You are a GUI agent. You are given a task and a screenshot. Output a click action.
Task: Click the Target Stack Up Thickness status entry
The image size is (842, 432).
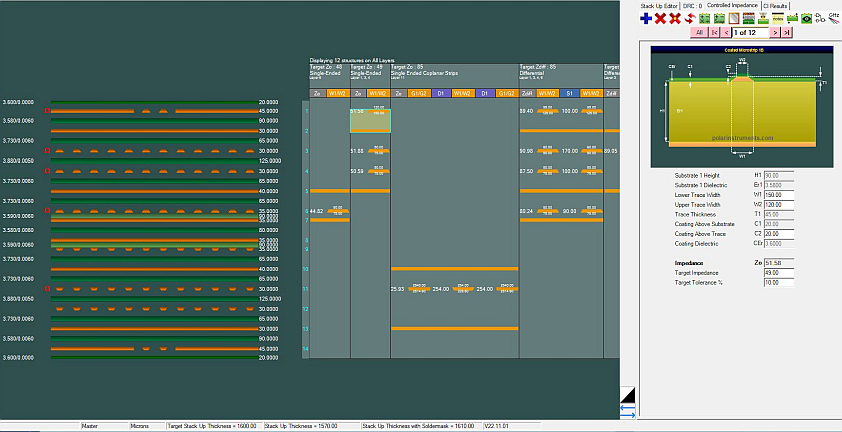[x=212, y=426]
